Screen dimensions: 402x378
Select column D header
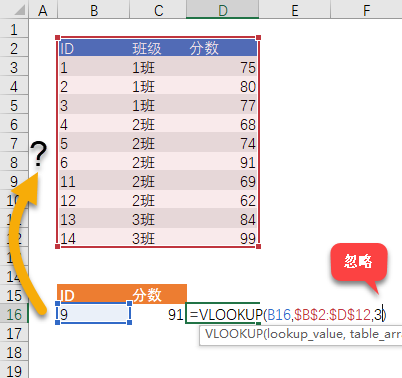223,9
